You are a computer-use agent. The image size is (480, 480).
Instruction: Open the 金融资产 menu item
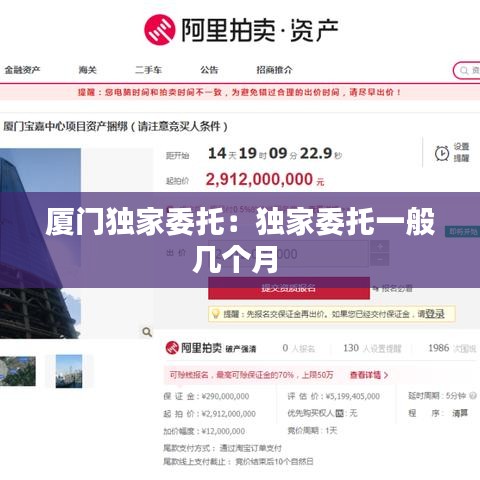click(x=22, y=70)
